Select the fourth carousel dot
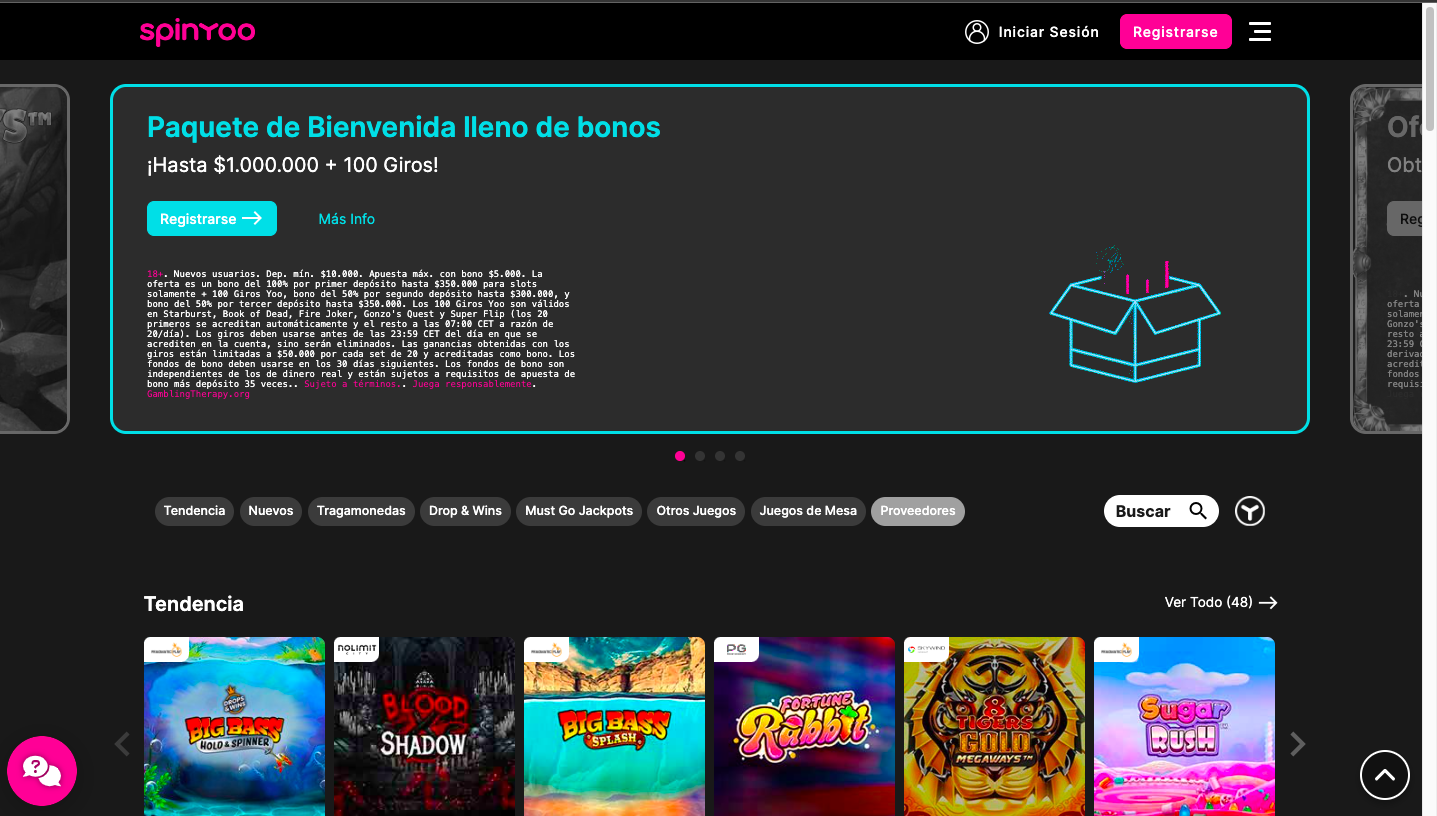 coord(740,456)
